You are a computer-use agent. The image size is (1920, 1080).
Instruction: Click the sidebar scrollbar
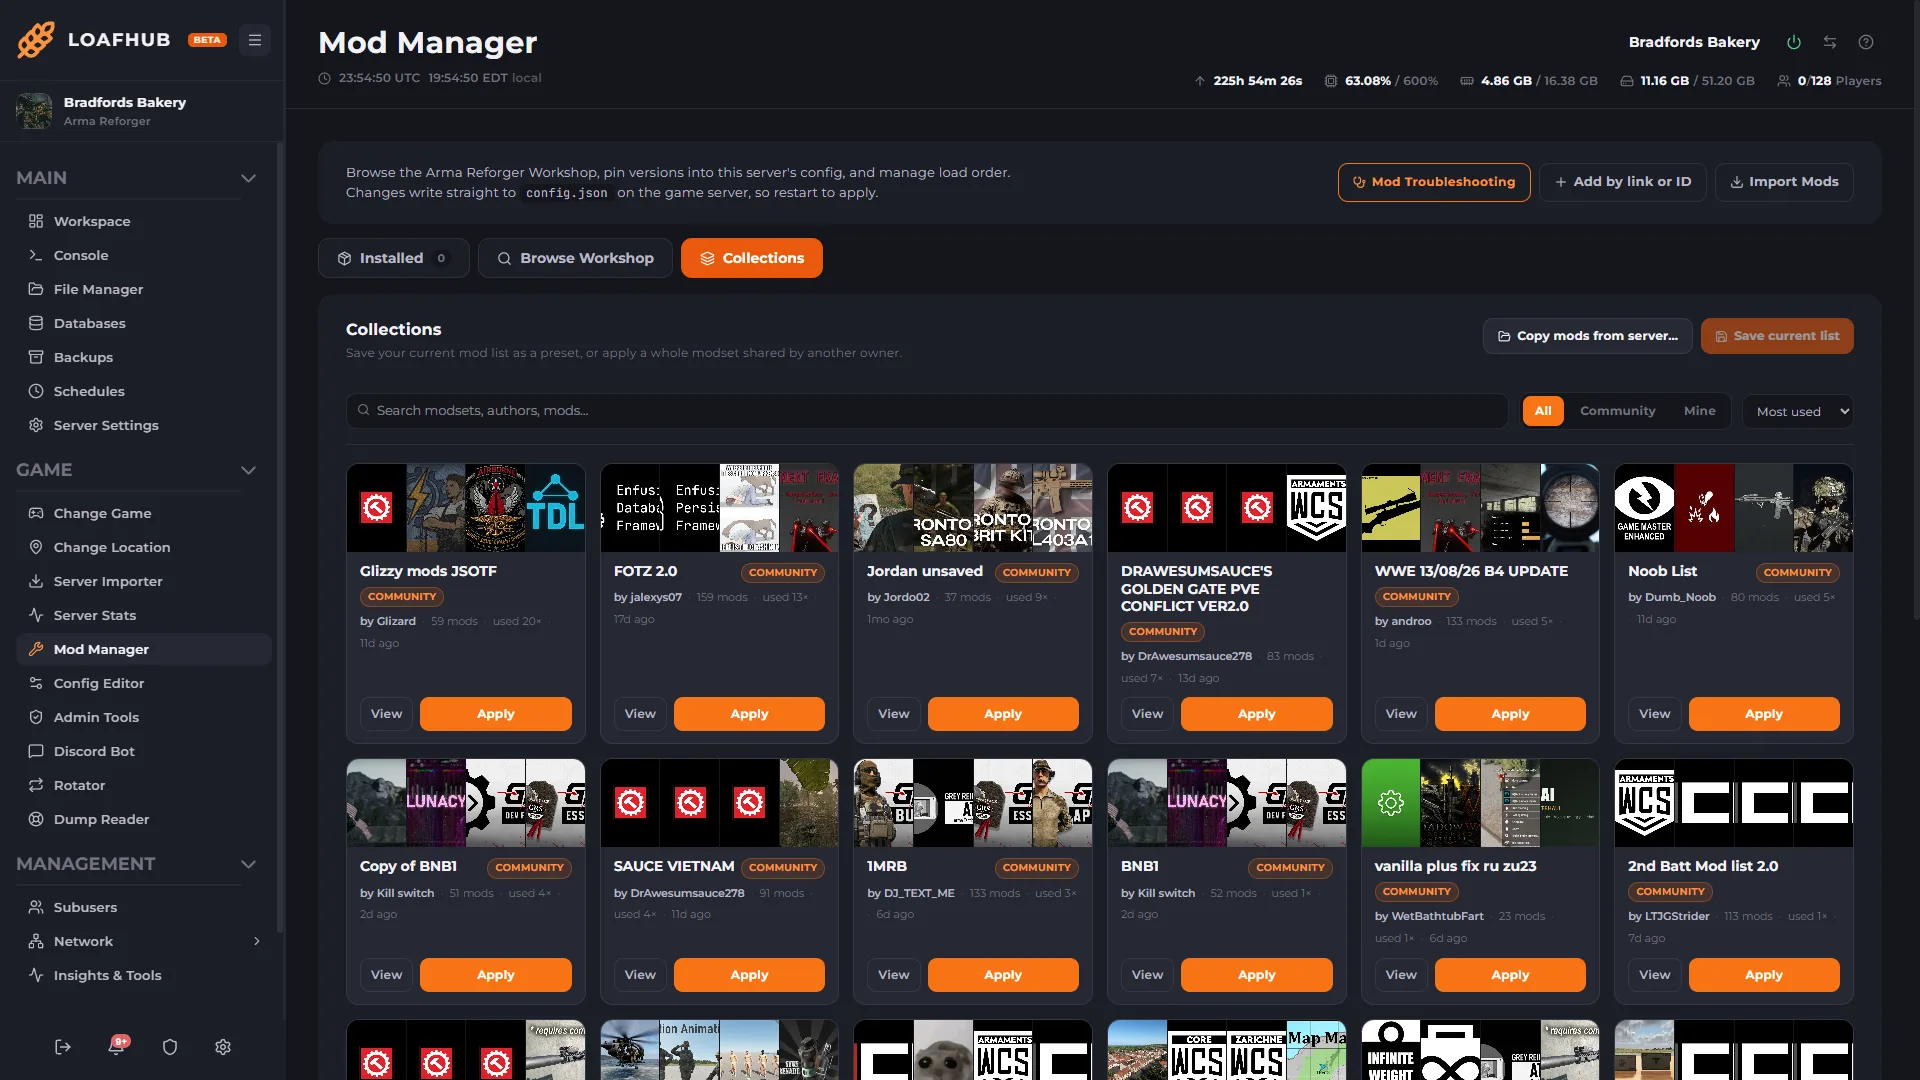[x=280, y=540]
